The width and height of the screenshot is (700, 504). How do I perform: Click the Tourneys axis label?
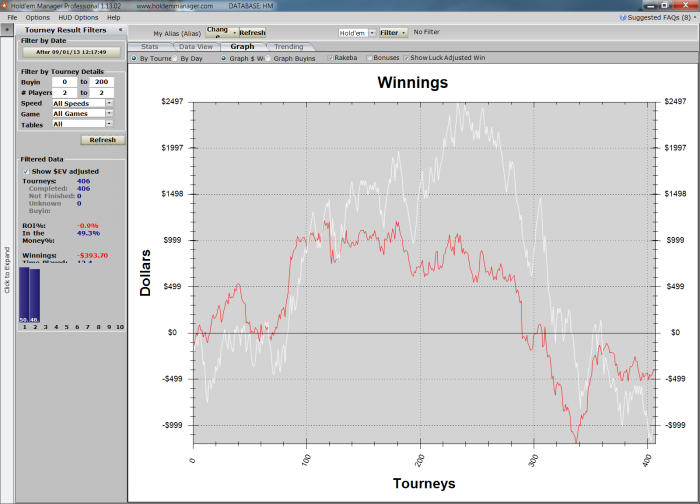click(x=424, y=483)
